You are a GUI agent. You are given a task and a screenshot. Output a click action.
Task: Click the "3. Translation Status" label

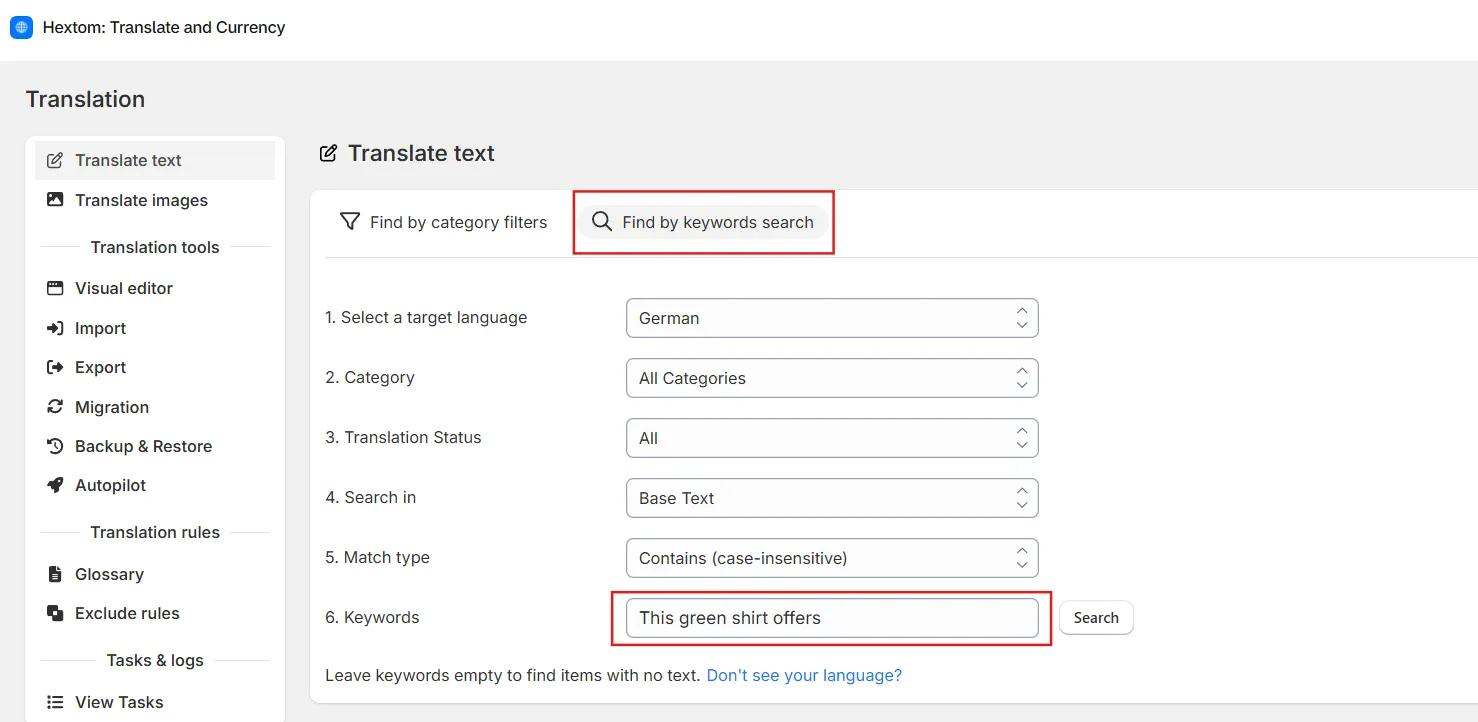point(403,437)
